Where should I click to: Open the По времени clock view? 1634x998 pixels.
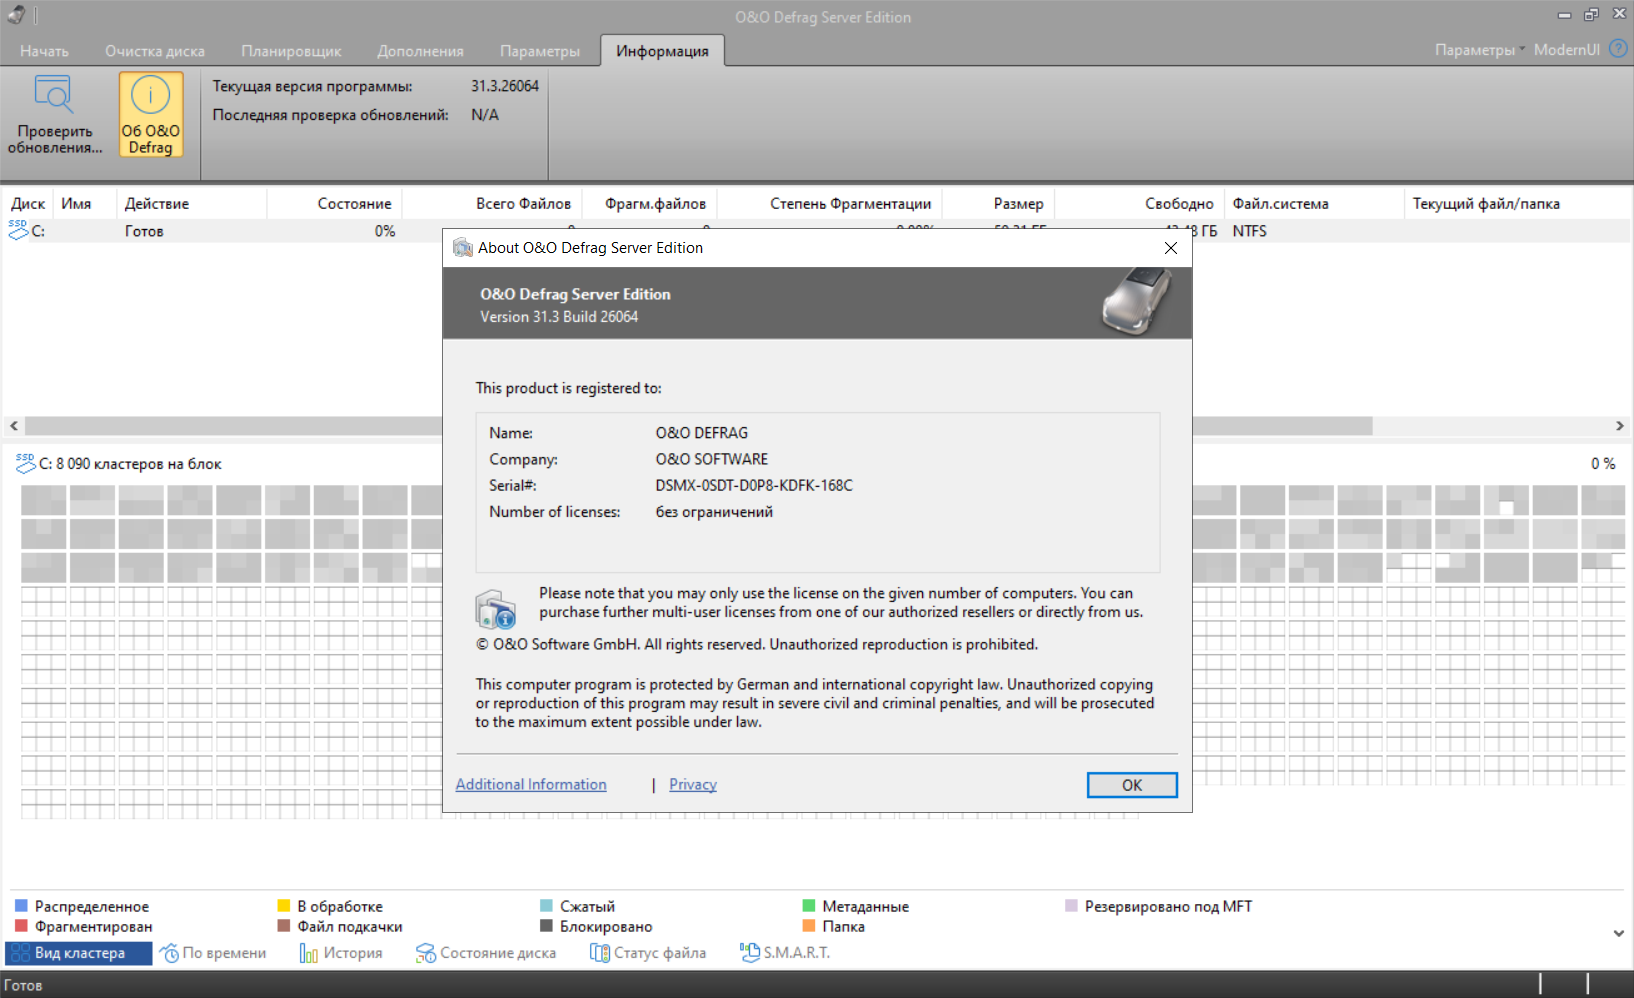pos(213,953)
